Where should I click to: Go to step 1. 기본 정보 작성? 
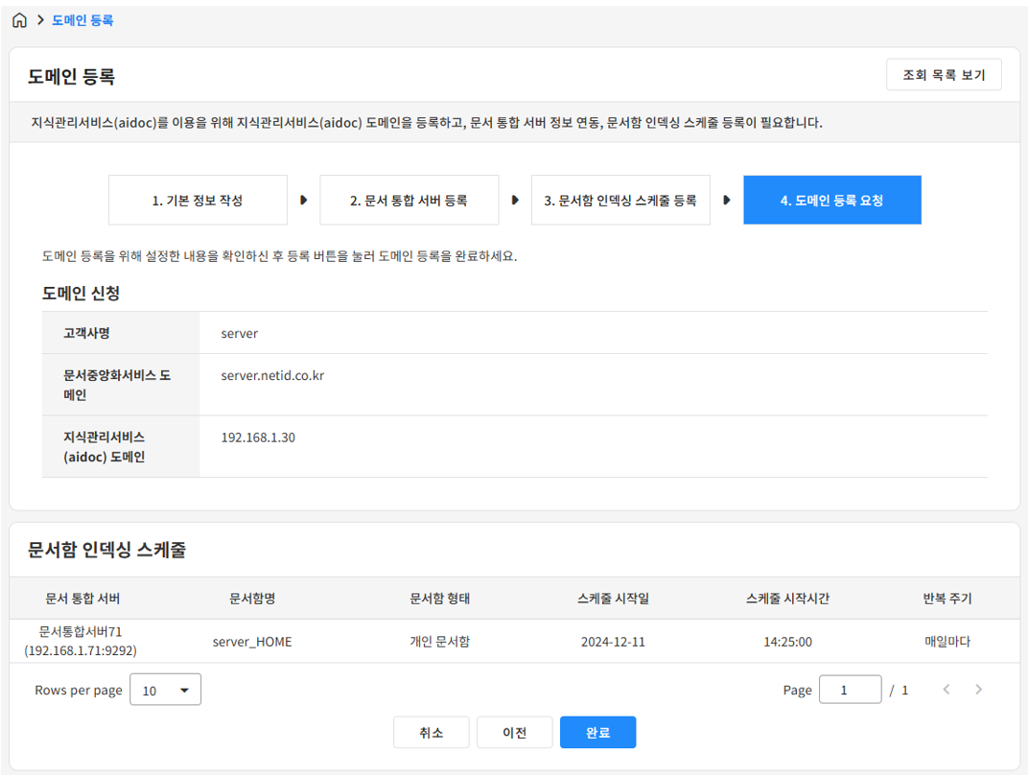tap(197, 200)
